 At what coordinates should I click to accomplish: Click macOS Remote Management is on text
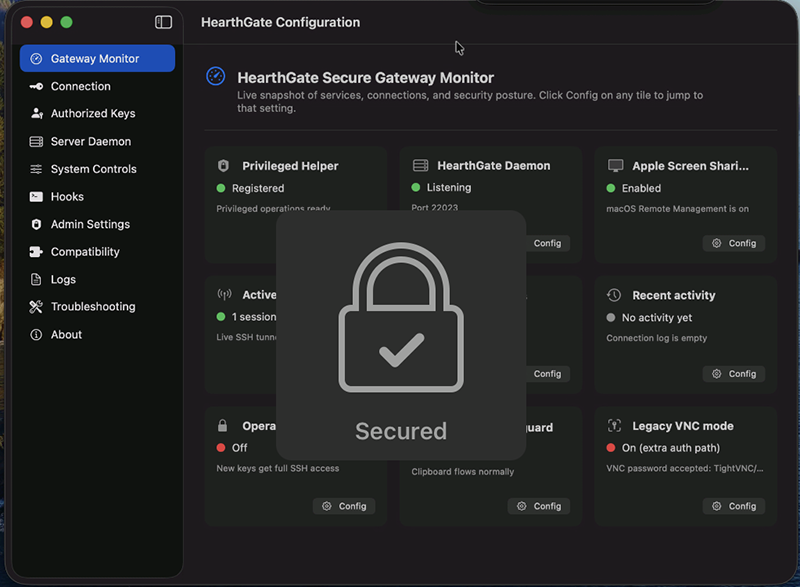click(x=677, y=209)
